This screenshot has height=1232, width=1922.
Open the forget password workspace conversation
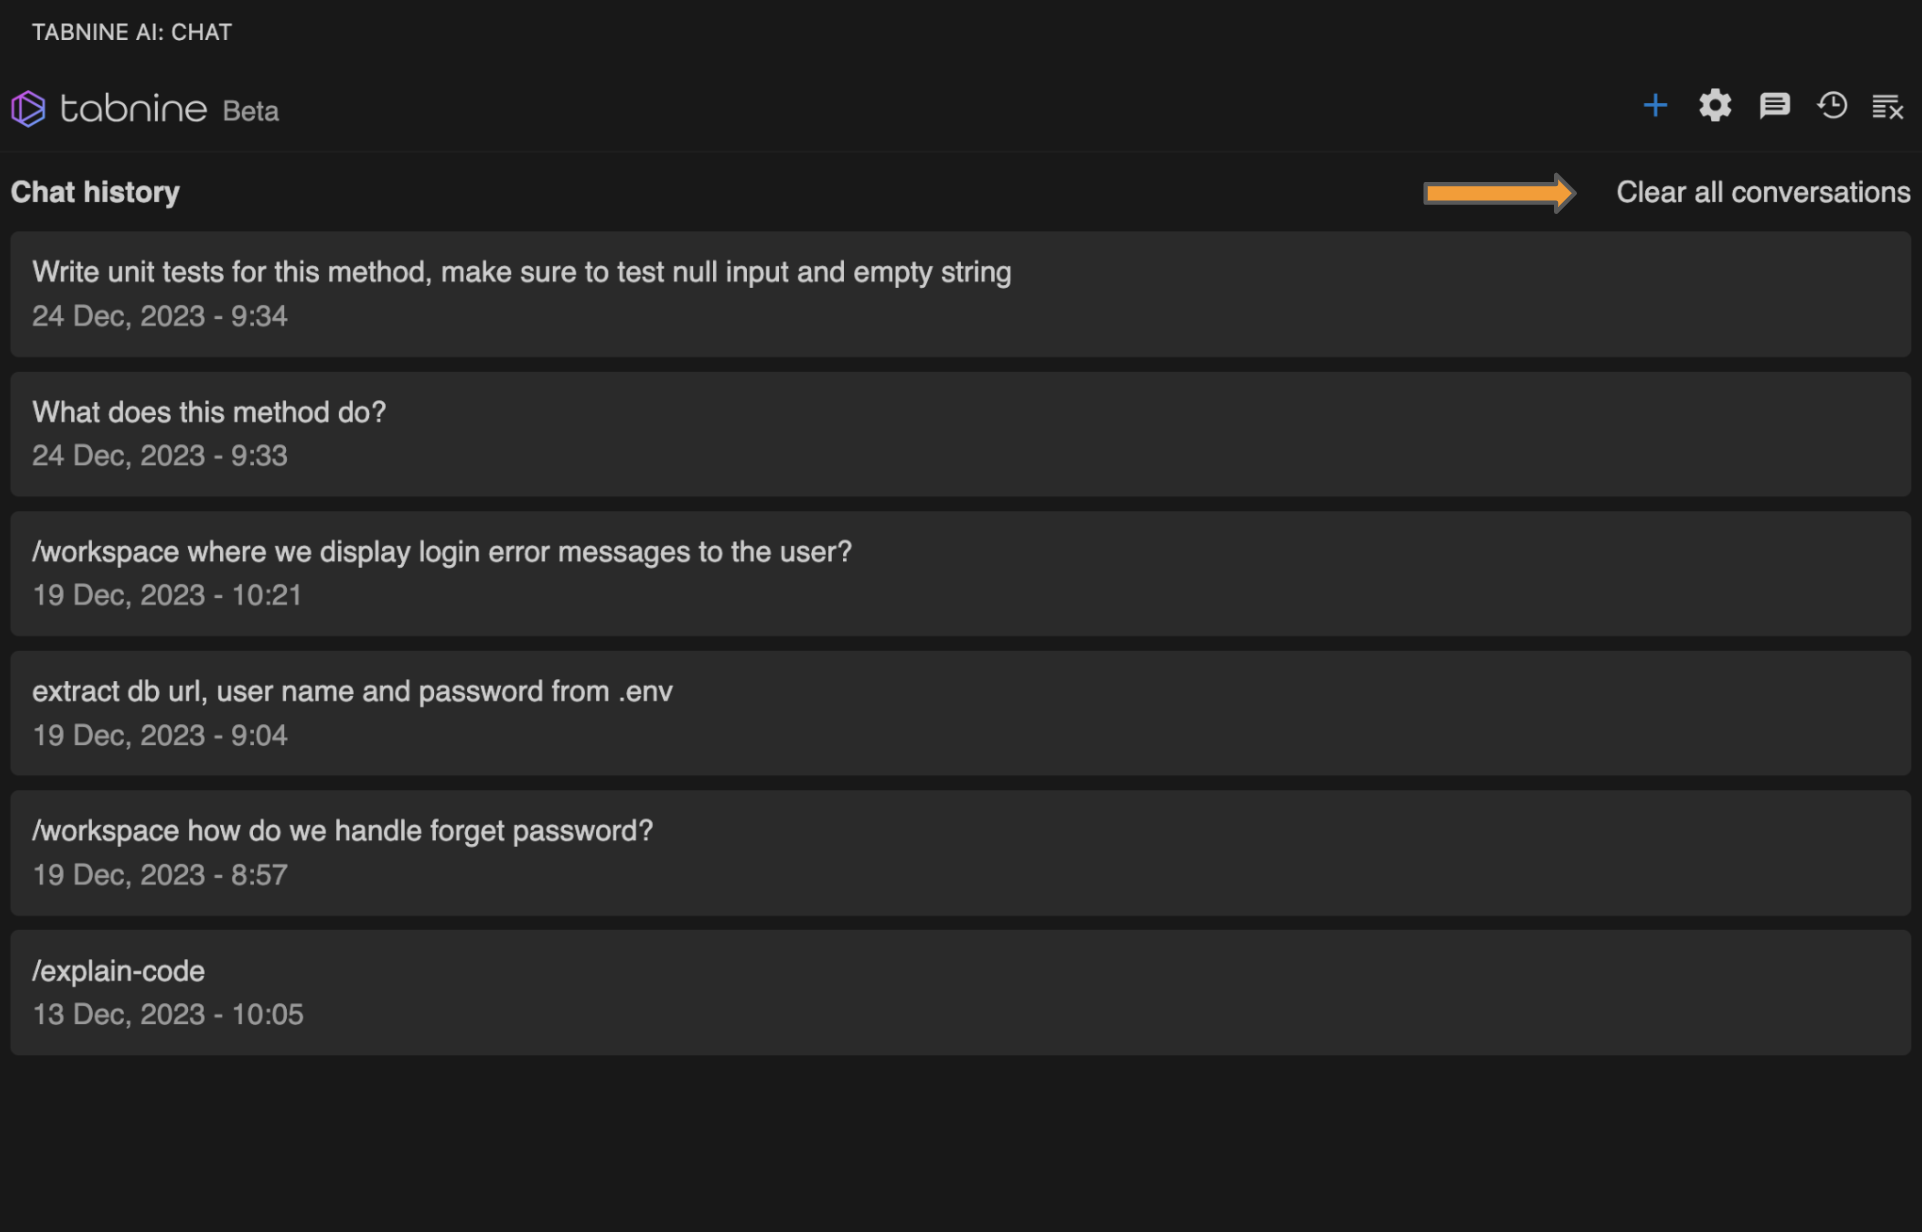(x=342, y=831)
